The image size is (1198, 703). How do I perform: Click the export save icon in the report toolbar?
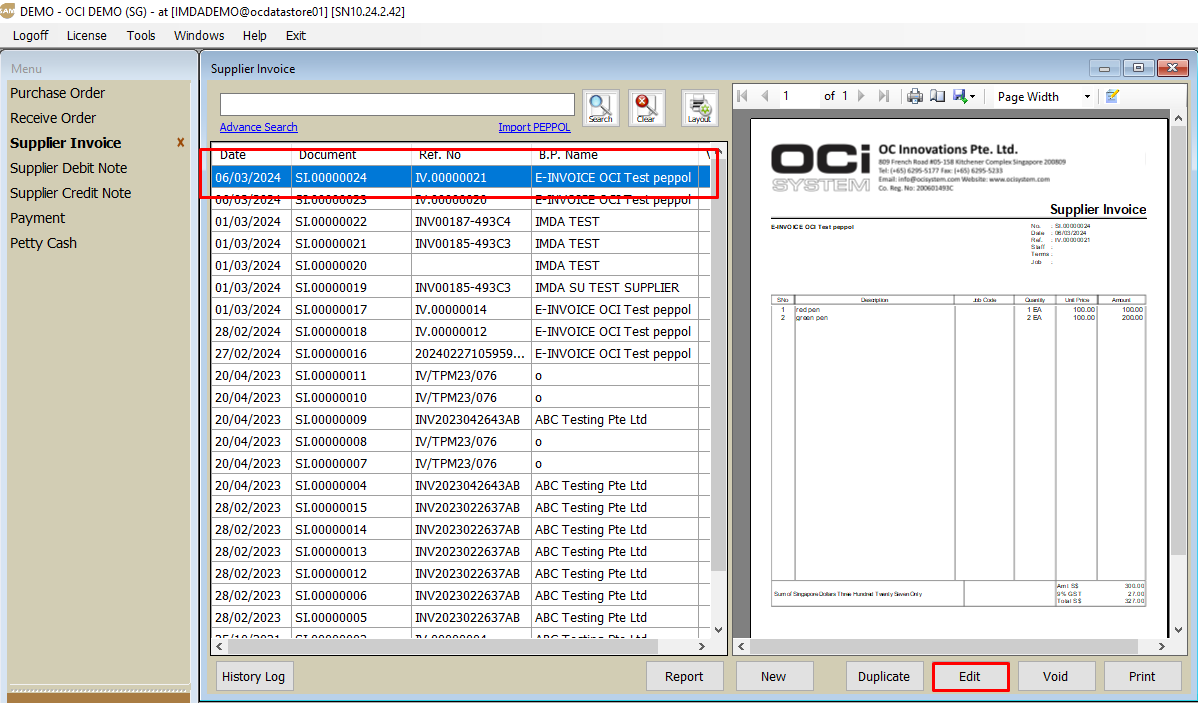(x=959, y=97)
